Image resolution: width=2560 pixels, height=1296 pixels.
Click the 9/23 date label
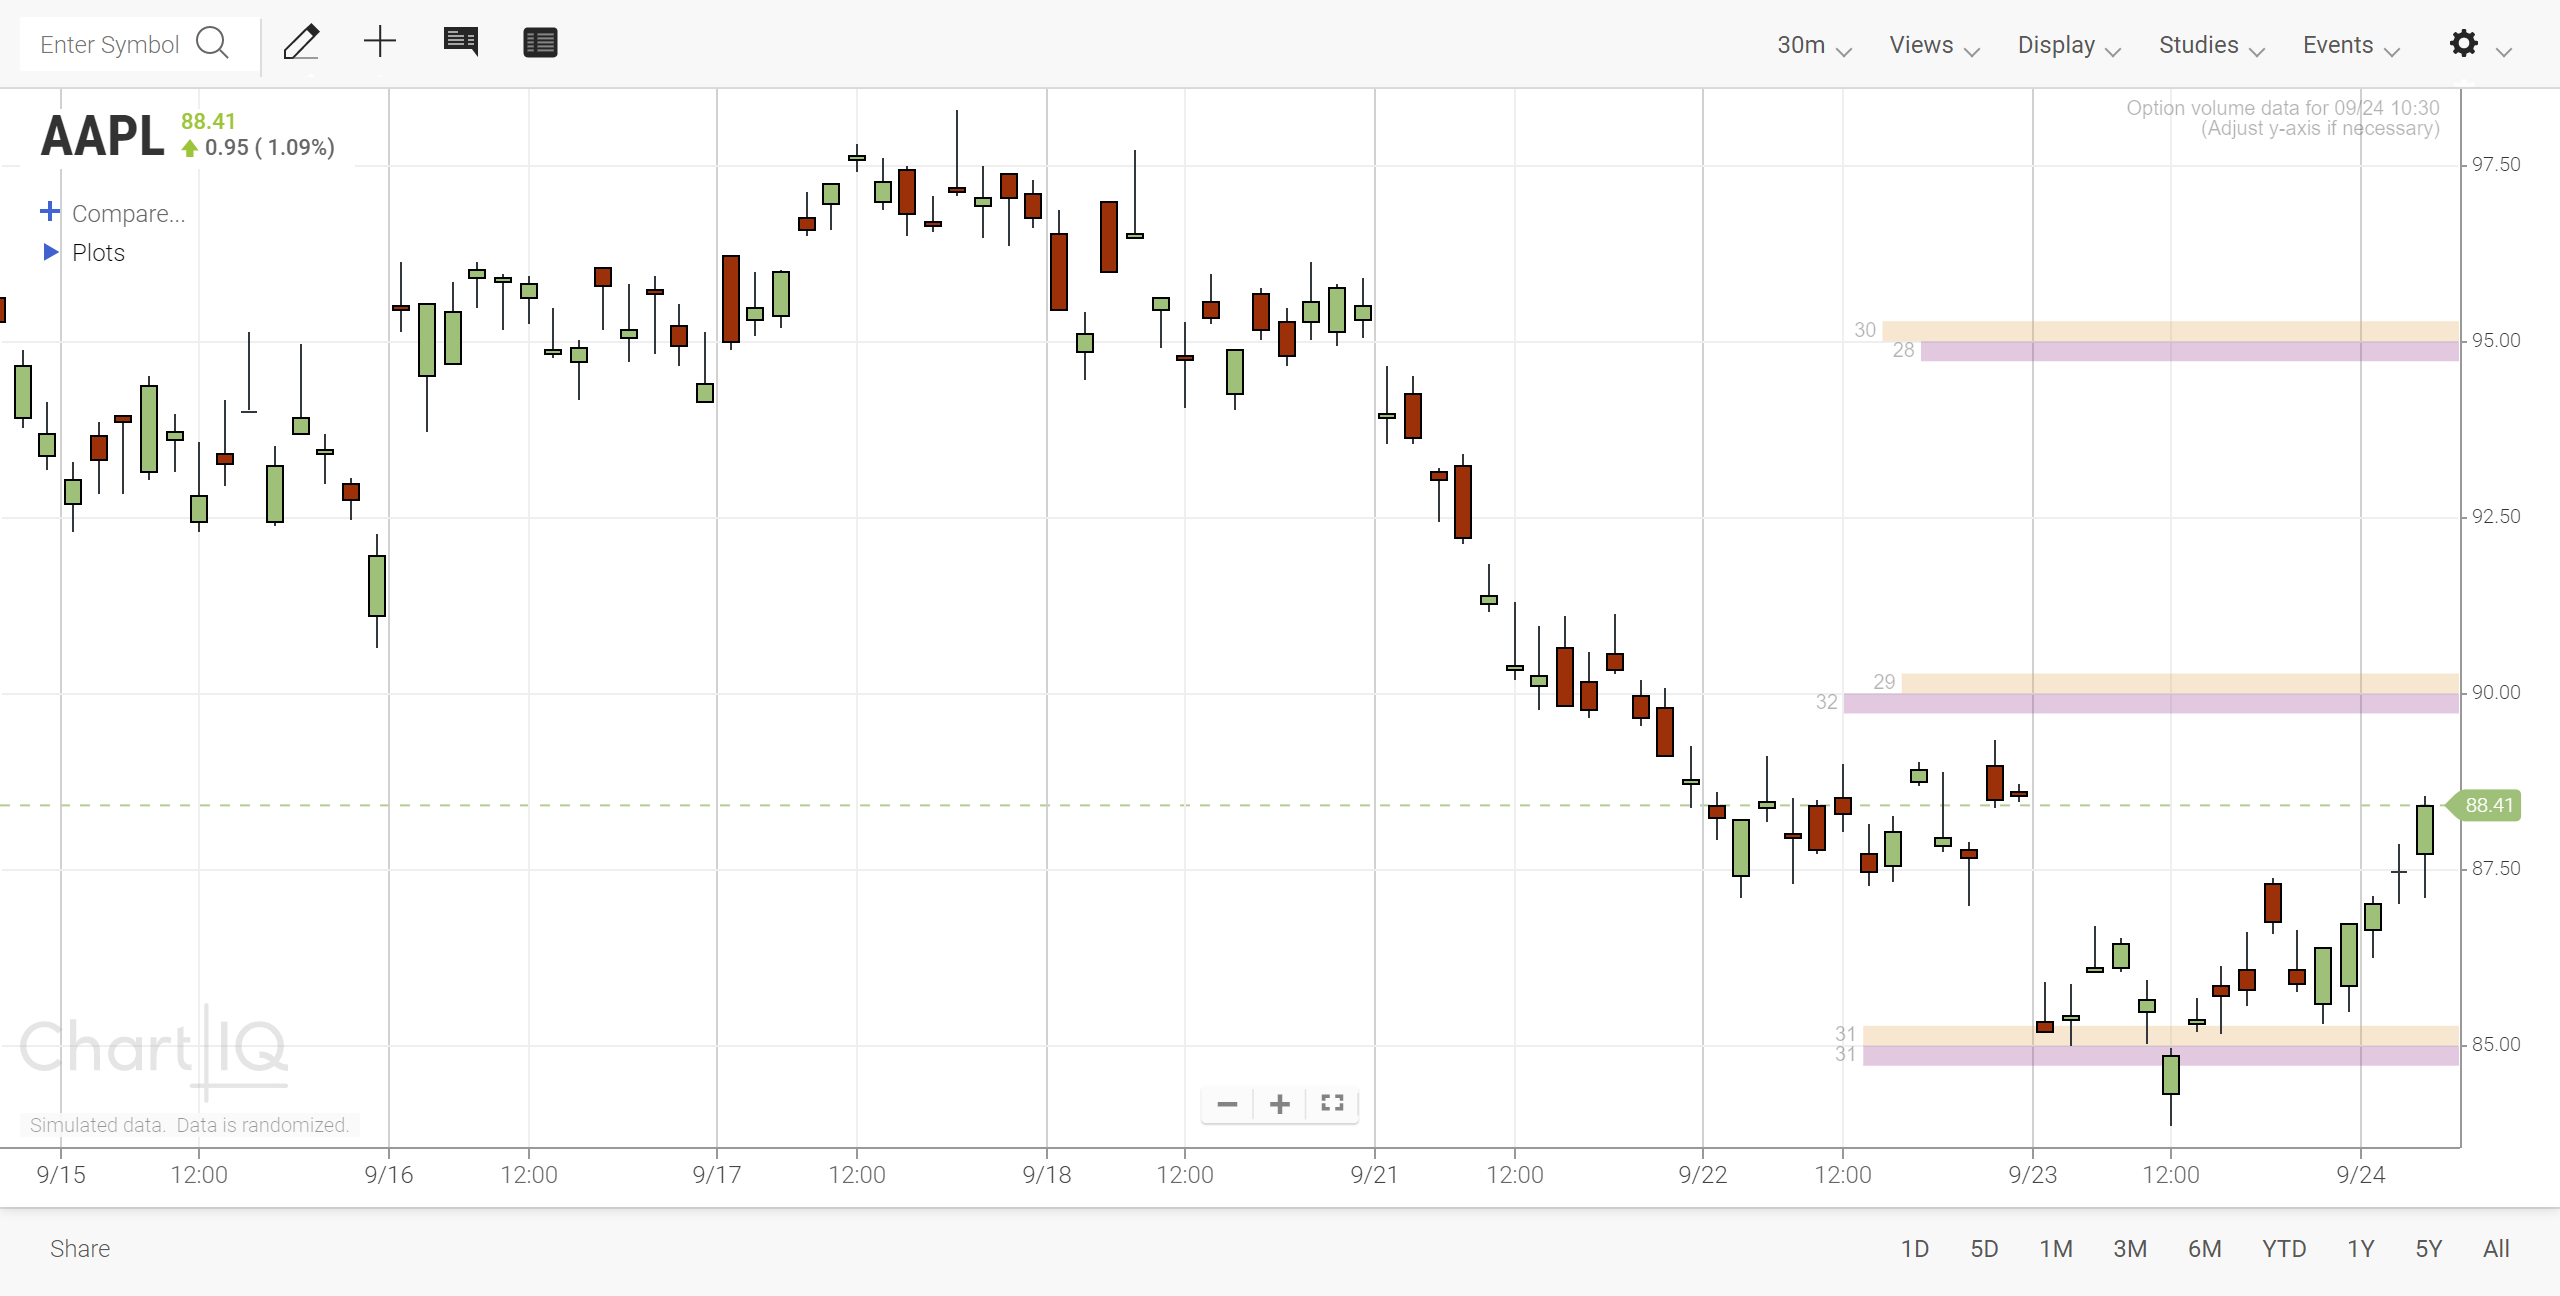[2033, 1175]
